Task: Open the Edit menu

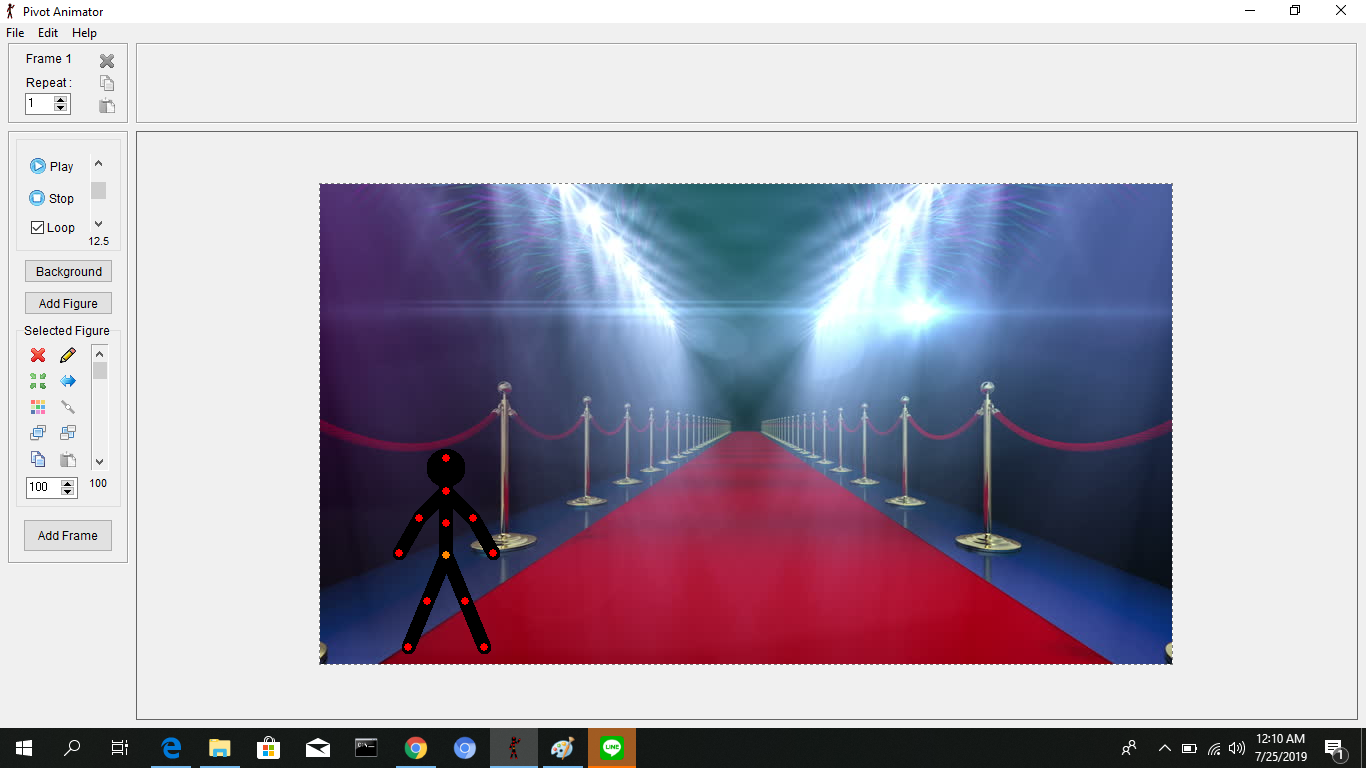Action: click(47, 32)
